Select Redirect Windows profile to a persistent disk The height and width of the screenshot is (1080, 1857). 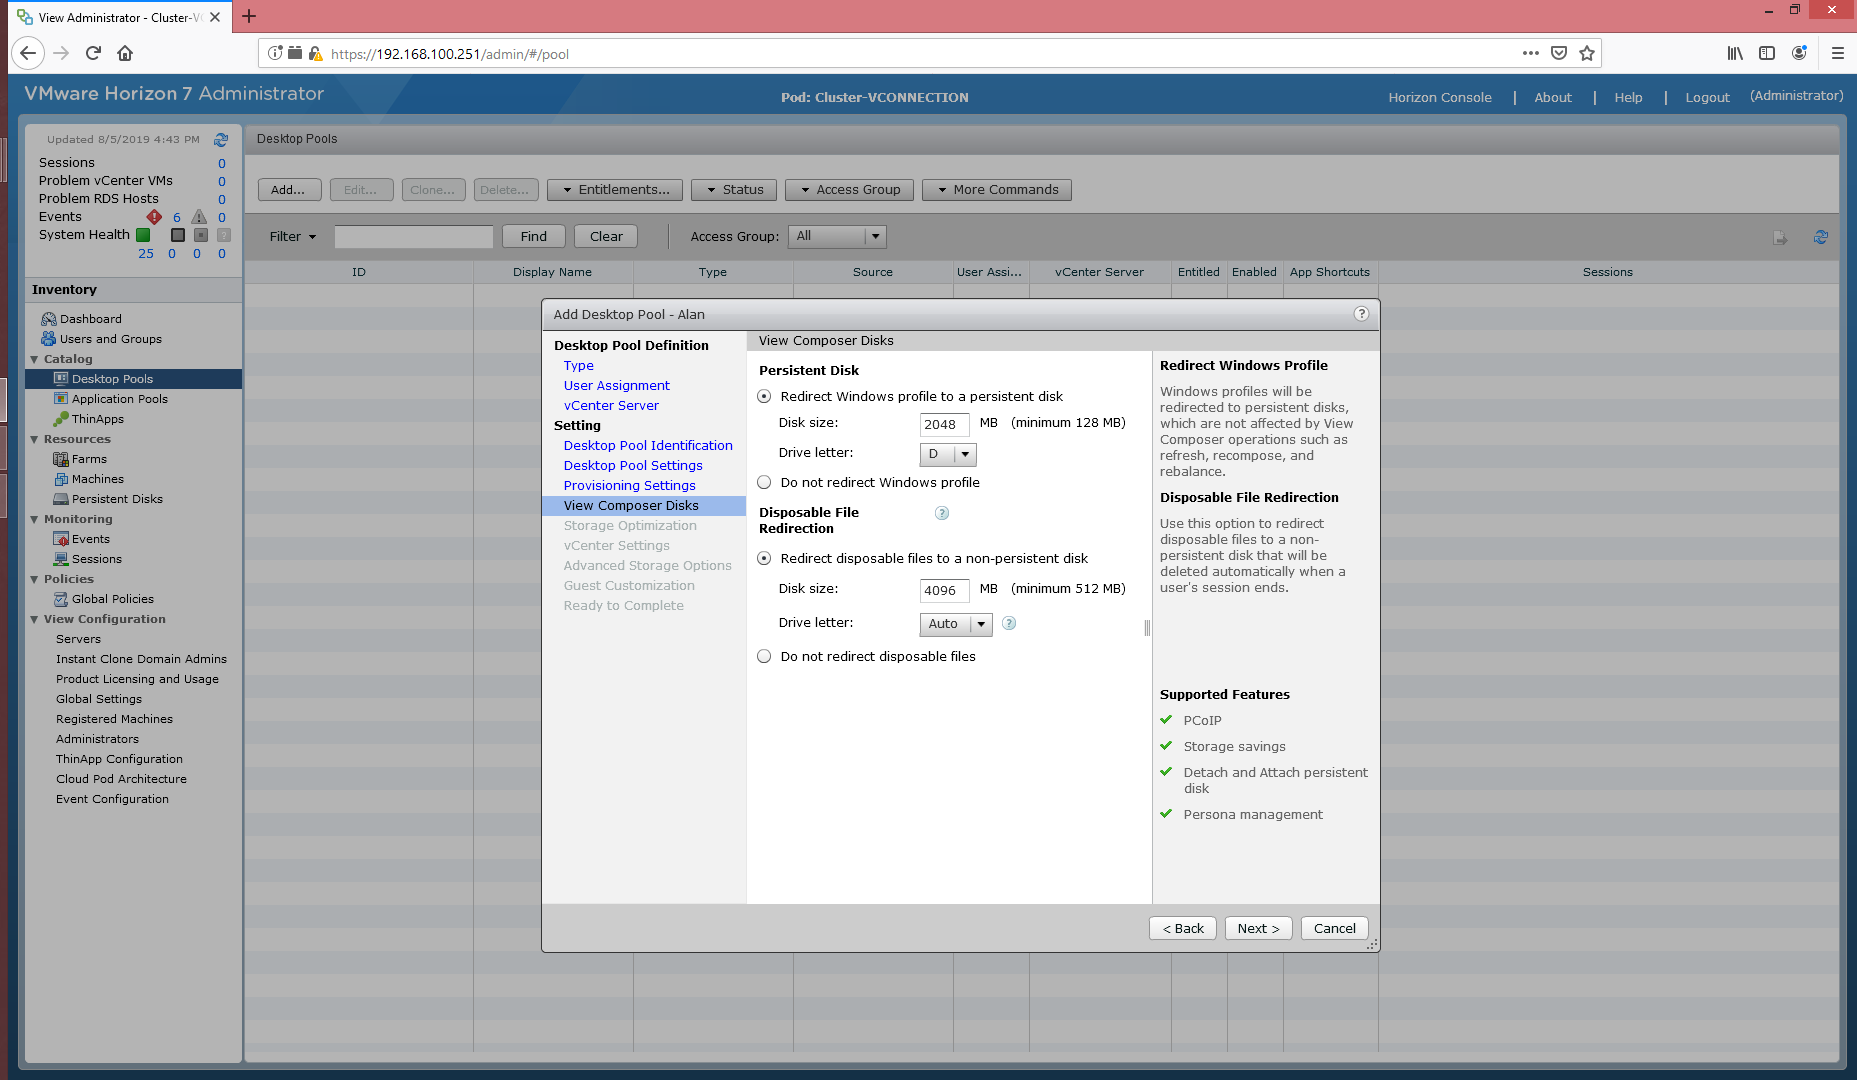point(765,397)
